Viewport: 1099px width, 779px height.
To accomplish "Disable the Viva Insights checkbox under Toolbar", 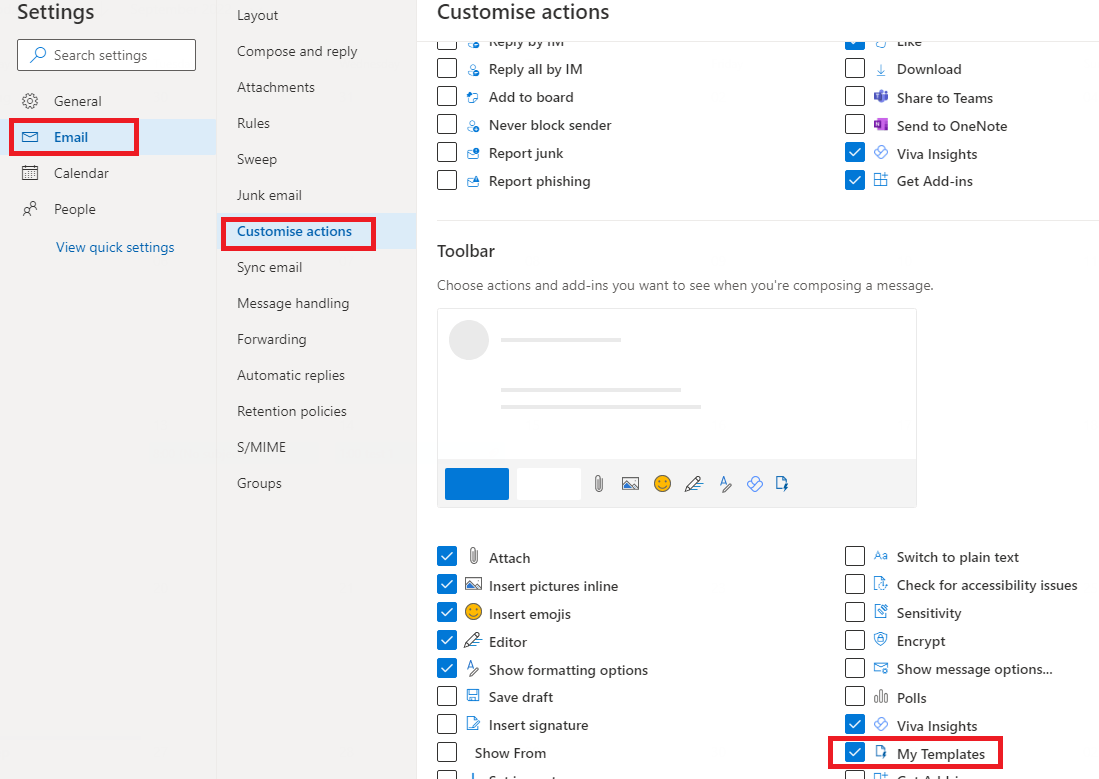I will point(855,724).
